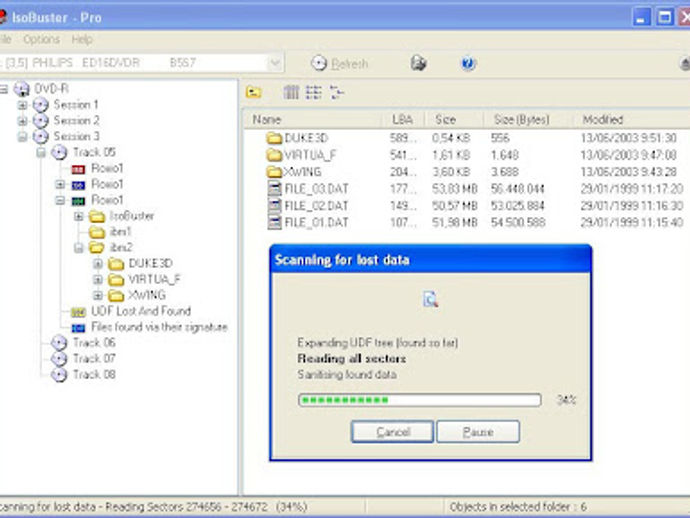Switch to the list view icon
The height and width of the screenshot is (518, 690).
313,92
